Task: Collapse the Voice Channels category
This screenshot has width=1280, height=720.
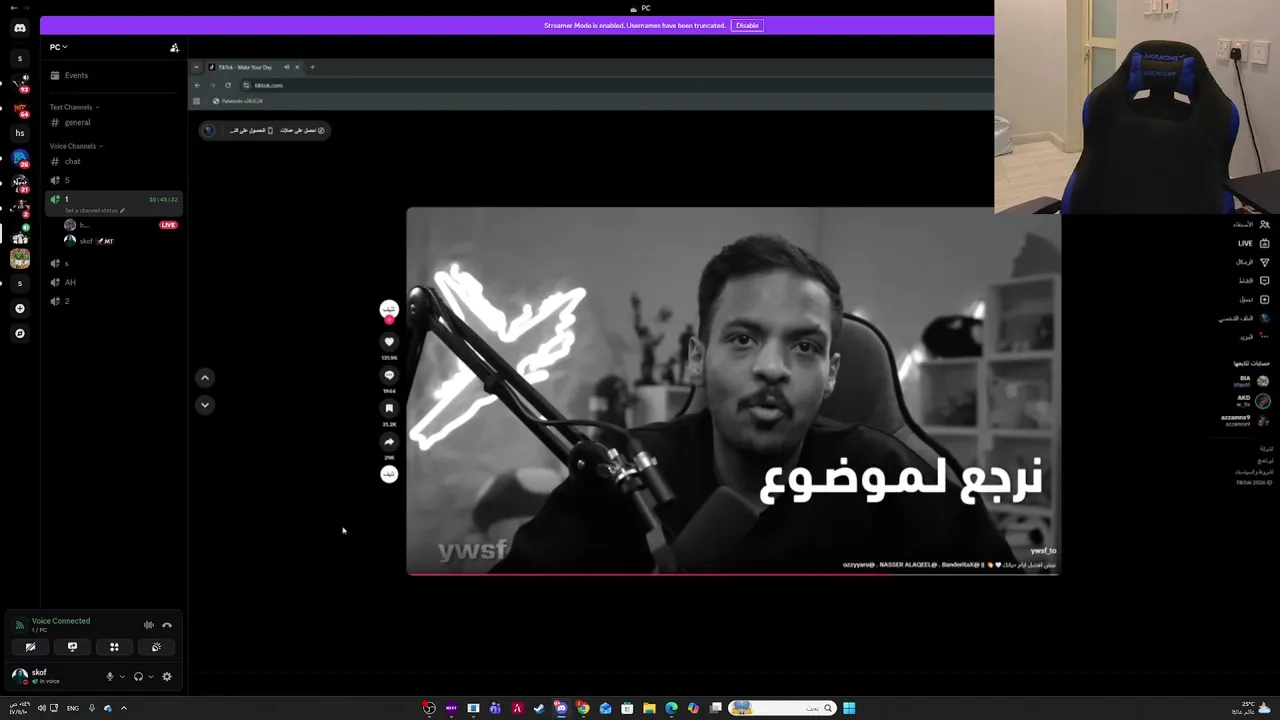Action: (76, 146)
